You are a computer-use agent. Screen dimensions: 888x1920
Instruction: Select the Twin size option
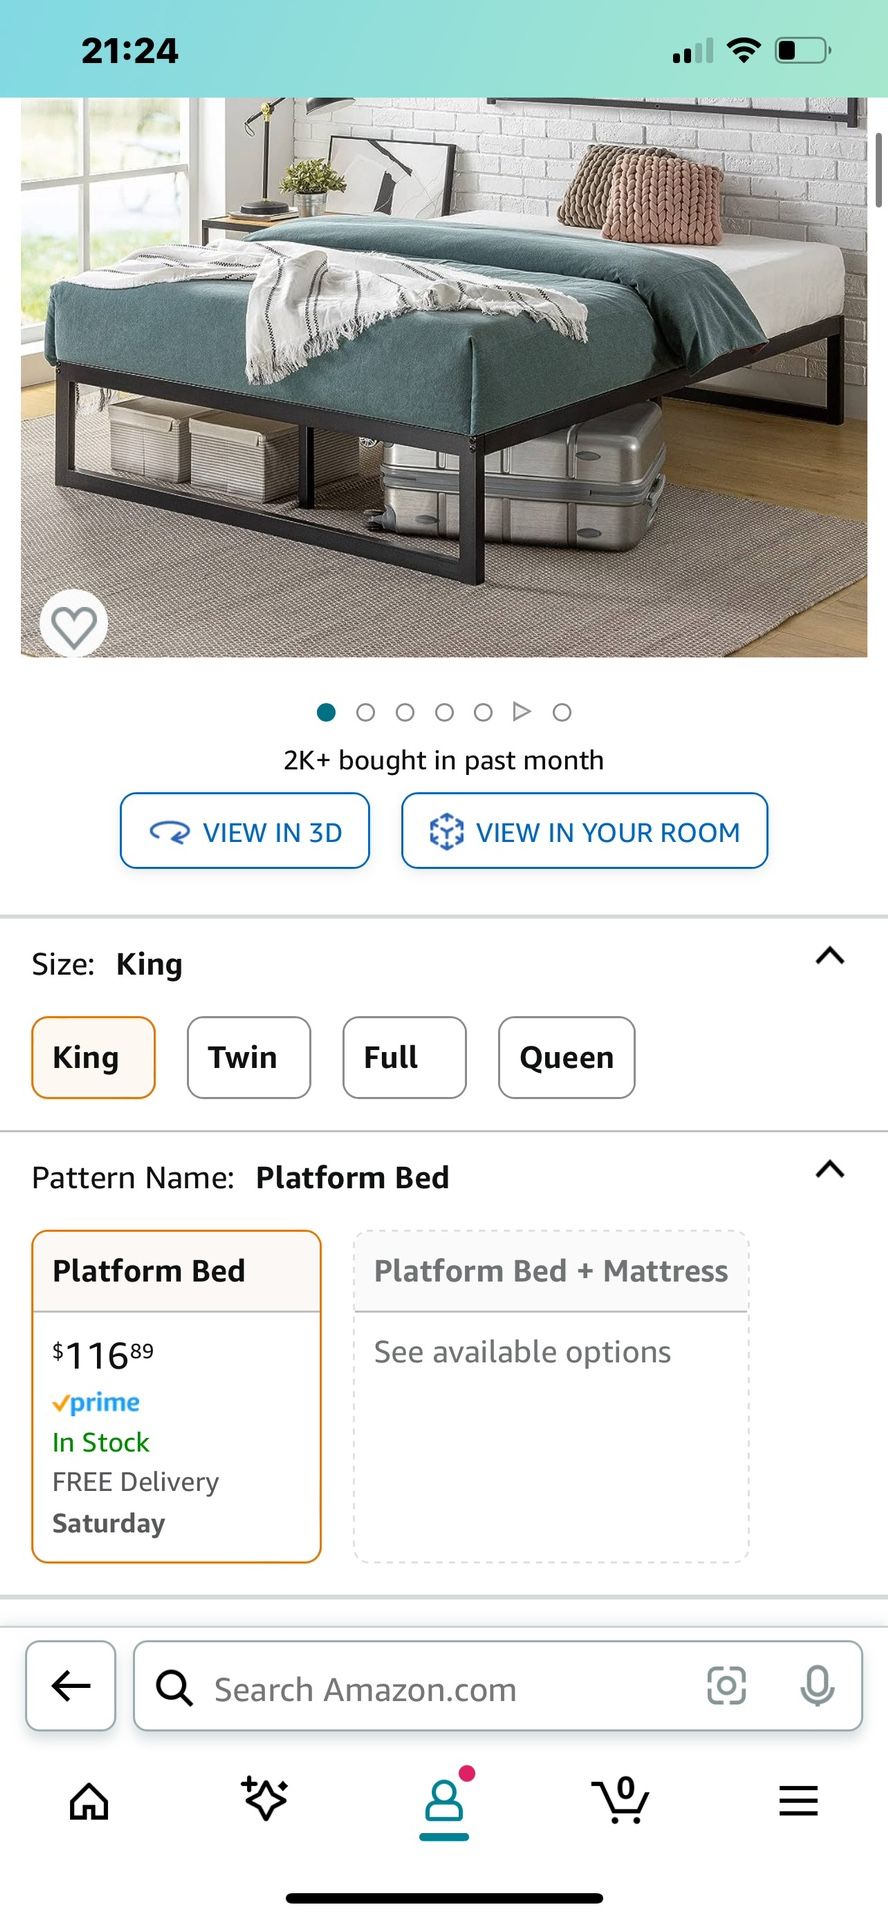point(248,1058)
